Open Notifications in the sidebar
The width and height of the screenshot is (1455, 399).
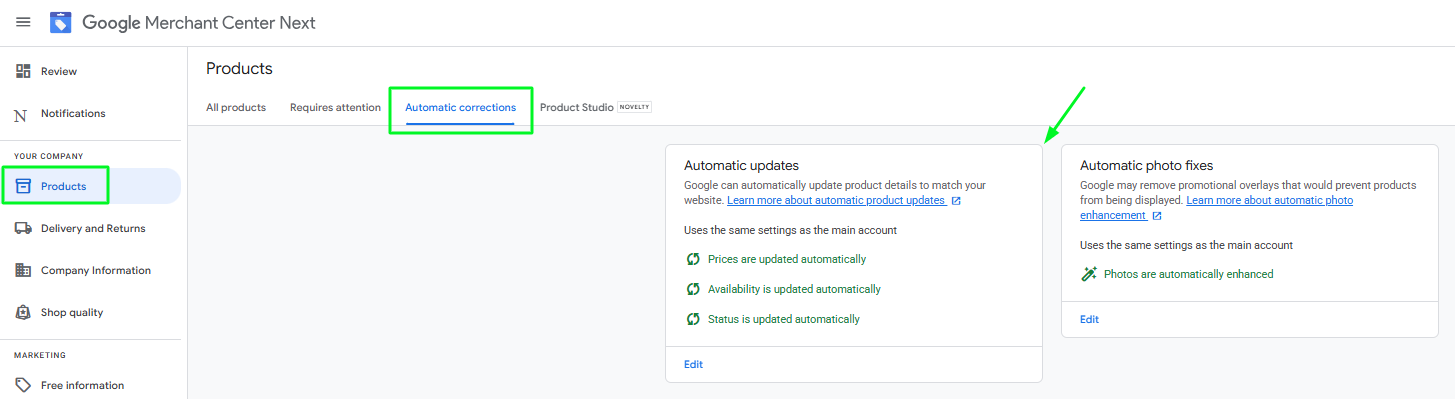73,113
